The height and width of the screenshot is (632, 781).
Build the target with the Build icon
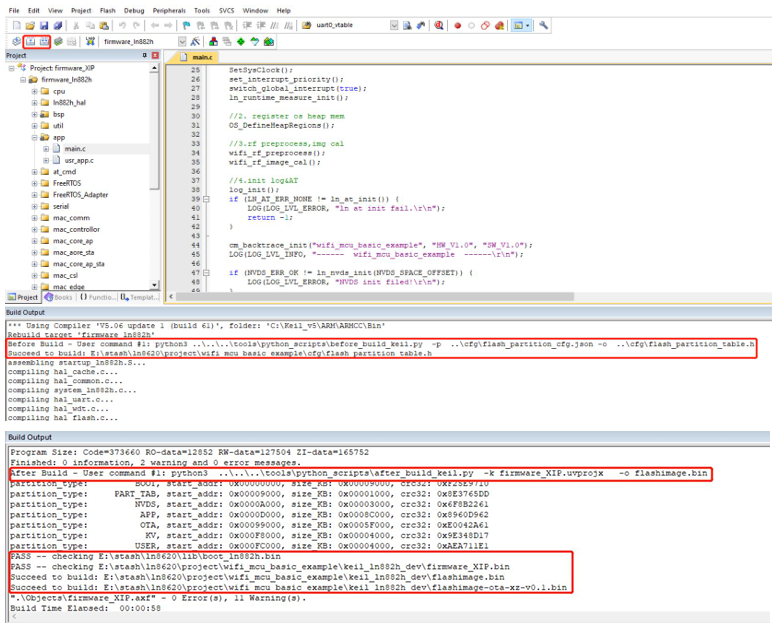coord(30,42)
